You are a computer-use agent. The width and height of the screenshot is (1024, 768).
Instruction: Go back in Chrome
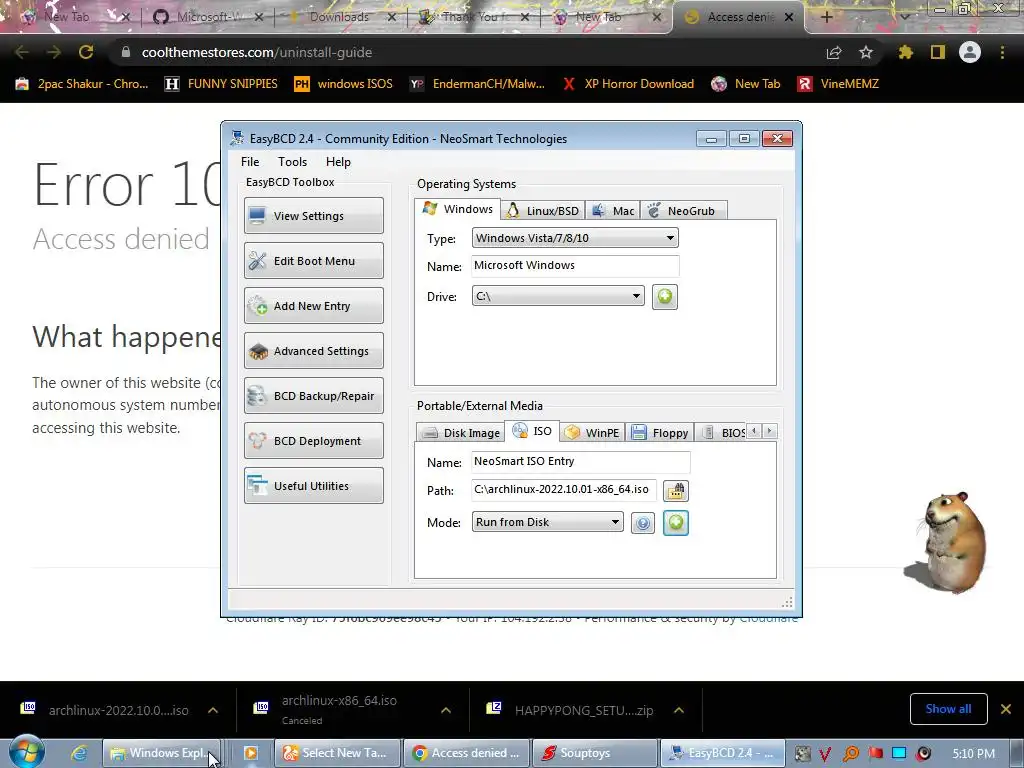click(22, 52)
